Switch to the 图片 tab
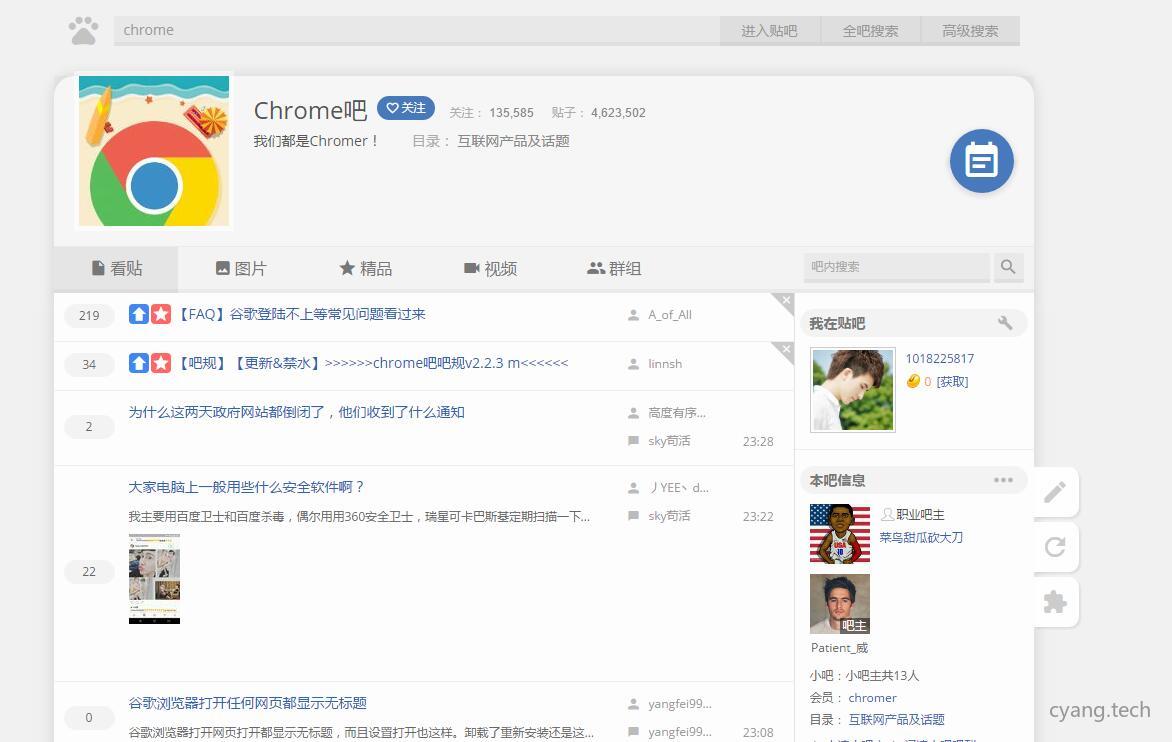This screenshot has width=1172, height=742. [241, 268]
